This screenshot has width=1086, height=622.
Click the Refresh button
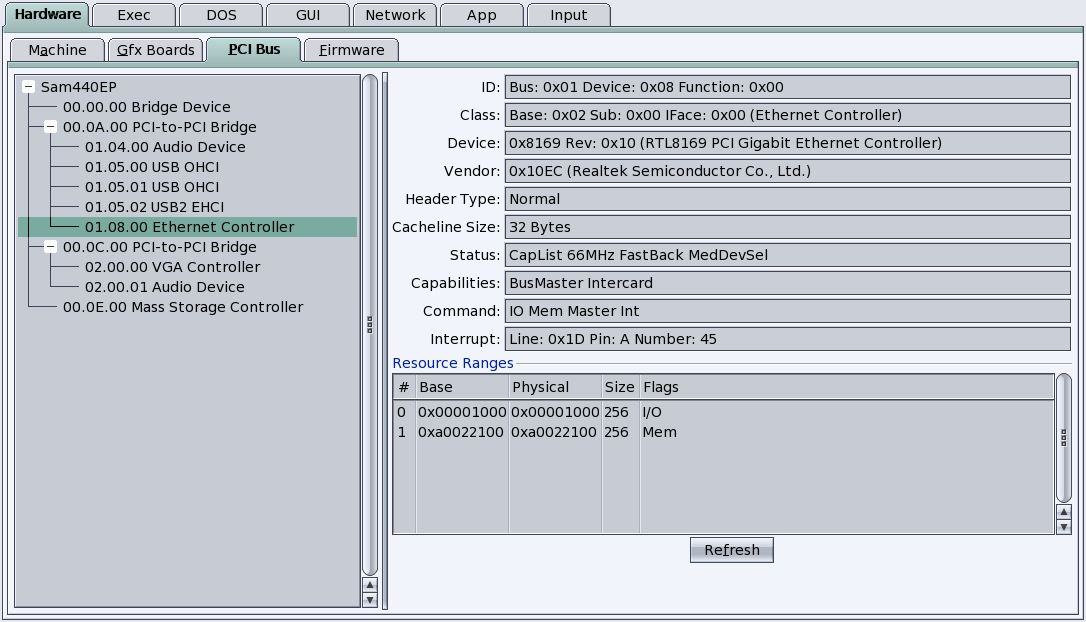[731, 550]
